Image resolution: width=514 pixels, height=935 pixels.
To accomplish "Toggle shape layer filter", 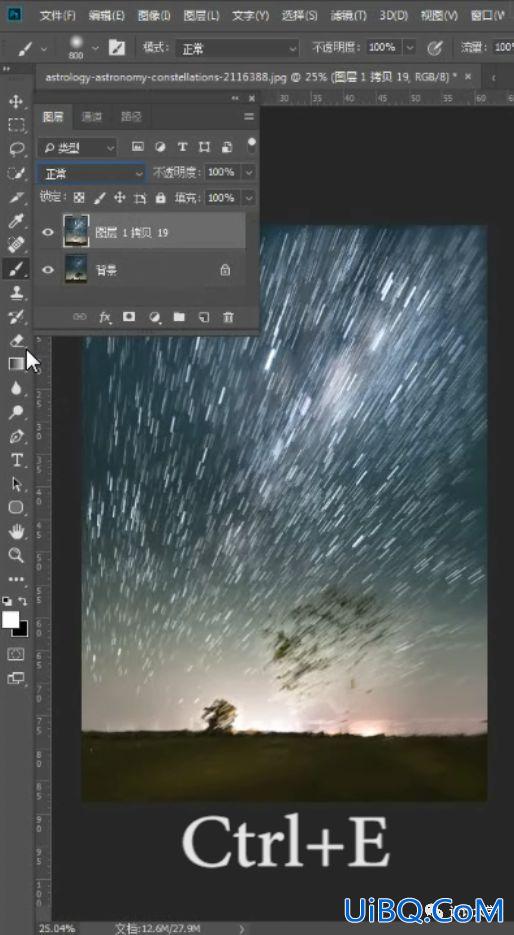I will (x=205, y=147).
